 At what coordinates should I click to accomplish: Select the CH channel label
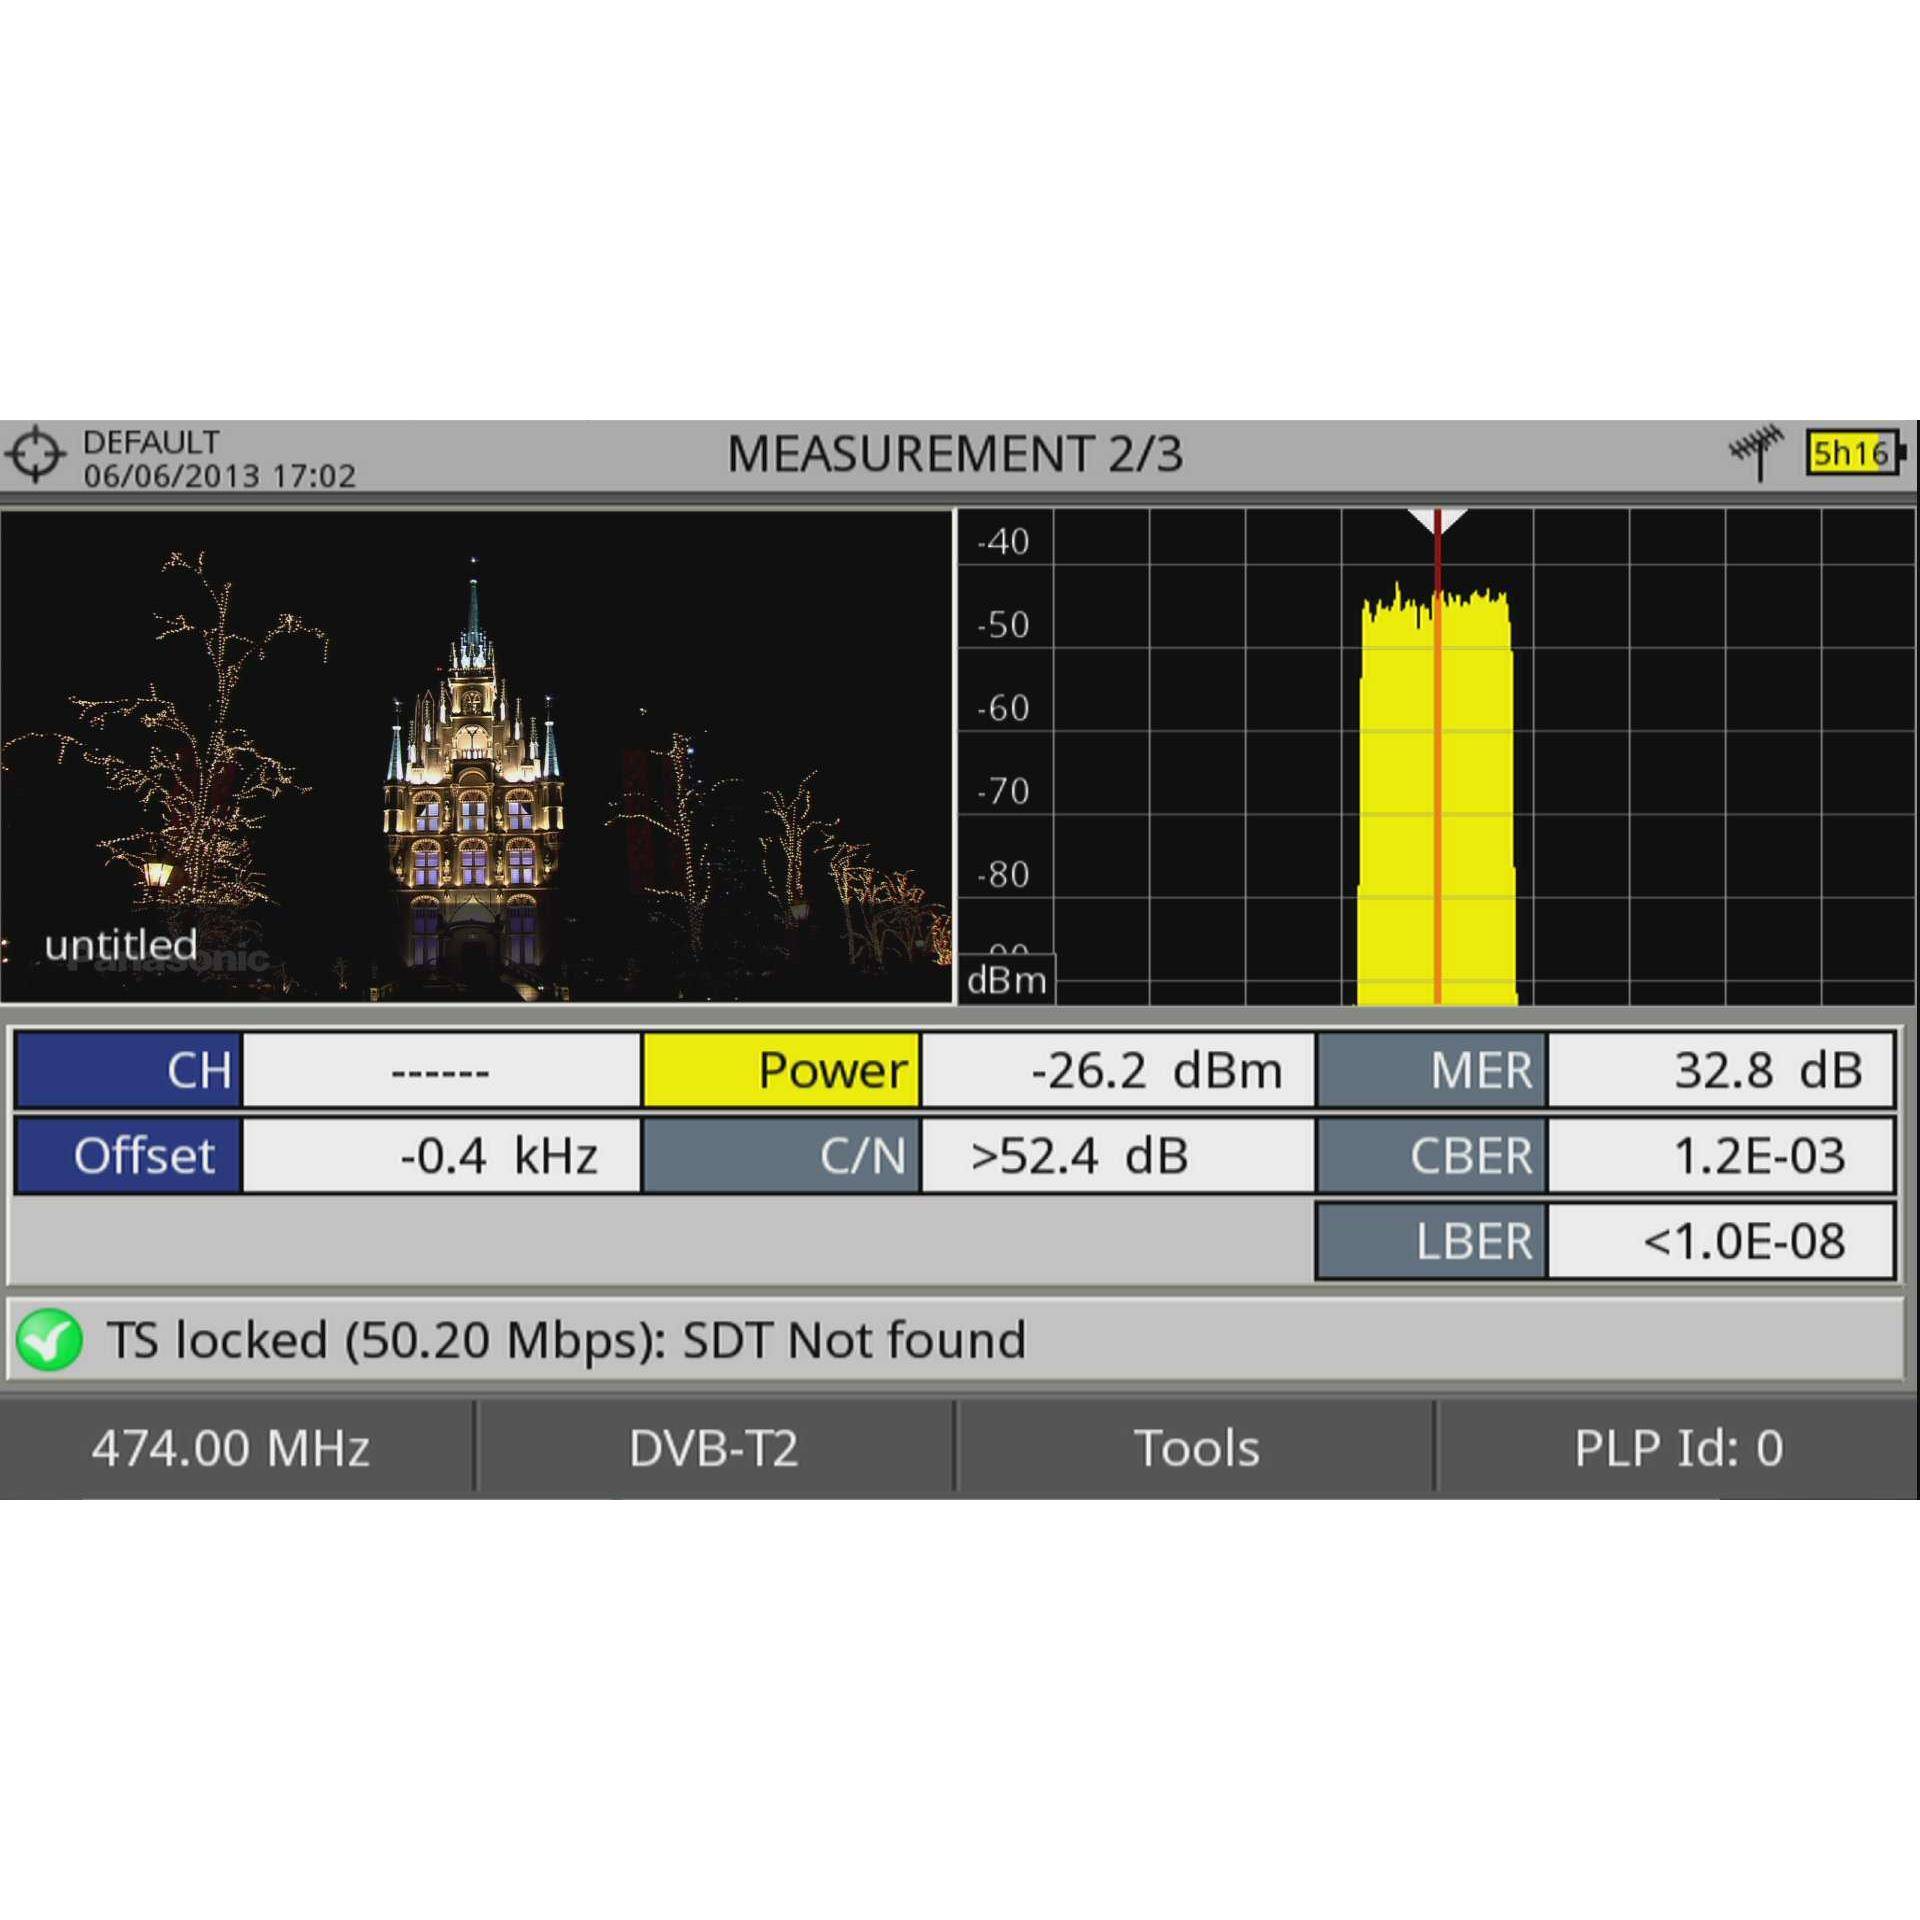[x=129, y=1070]
